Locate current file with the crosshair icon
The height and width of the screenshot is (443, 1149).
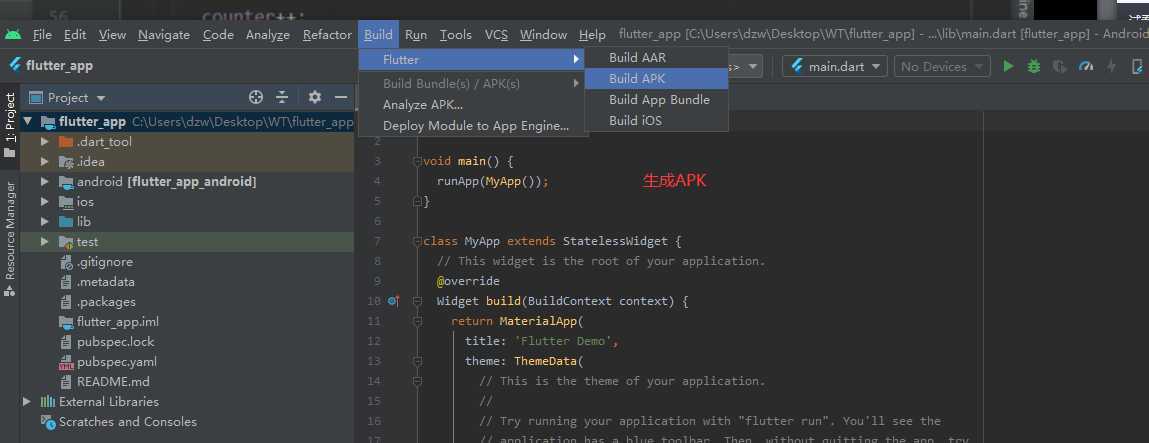pyautogui.click(x=255, y=97)
